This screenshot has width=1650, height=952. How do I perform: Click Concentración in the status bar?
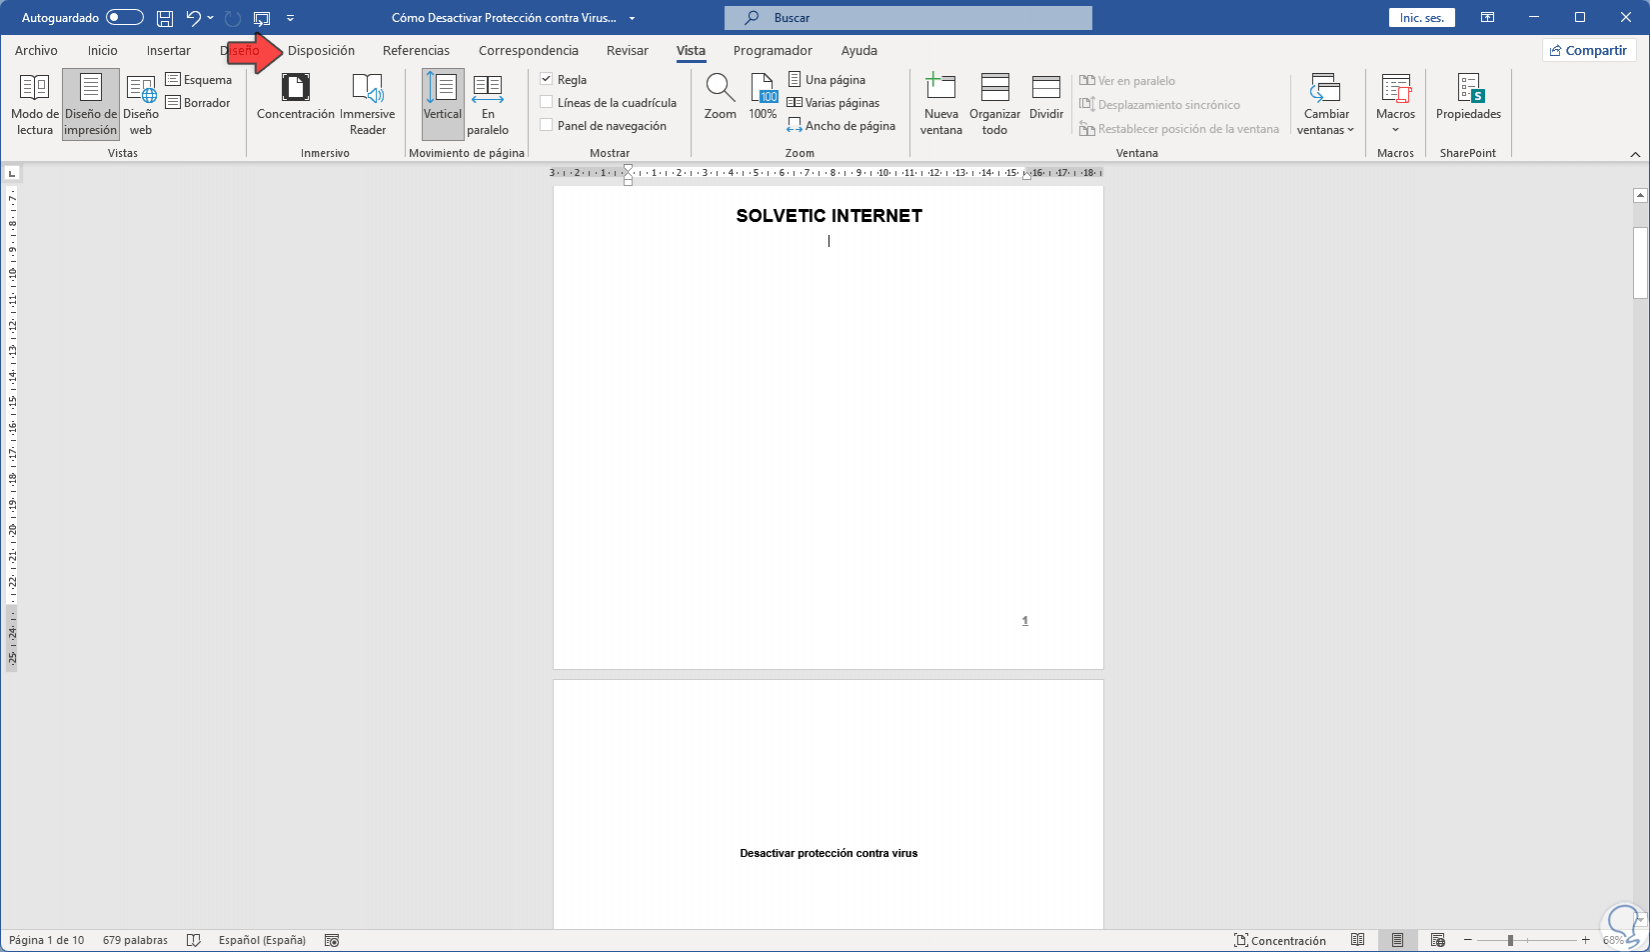(1280, 940)
